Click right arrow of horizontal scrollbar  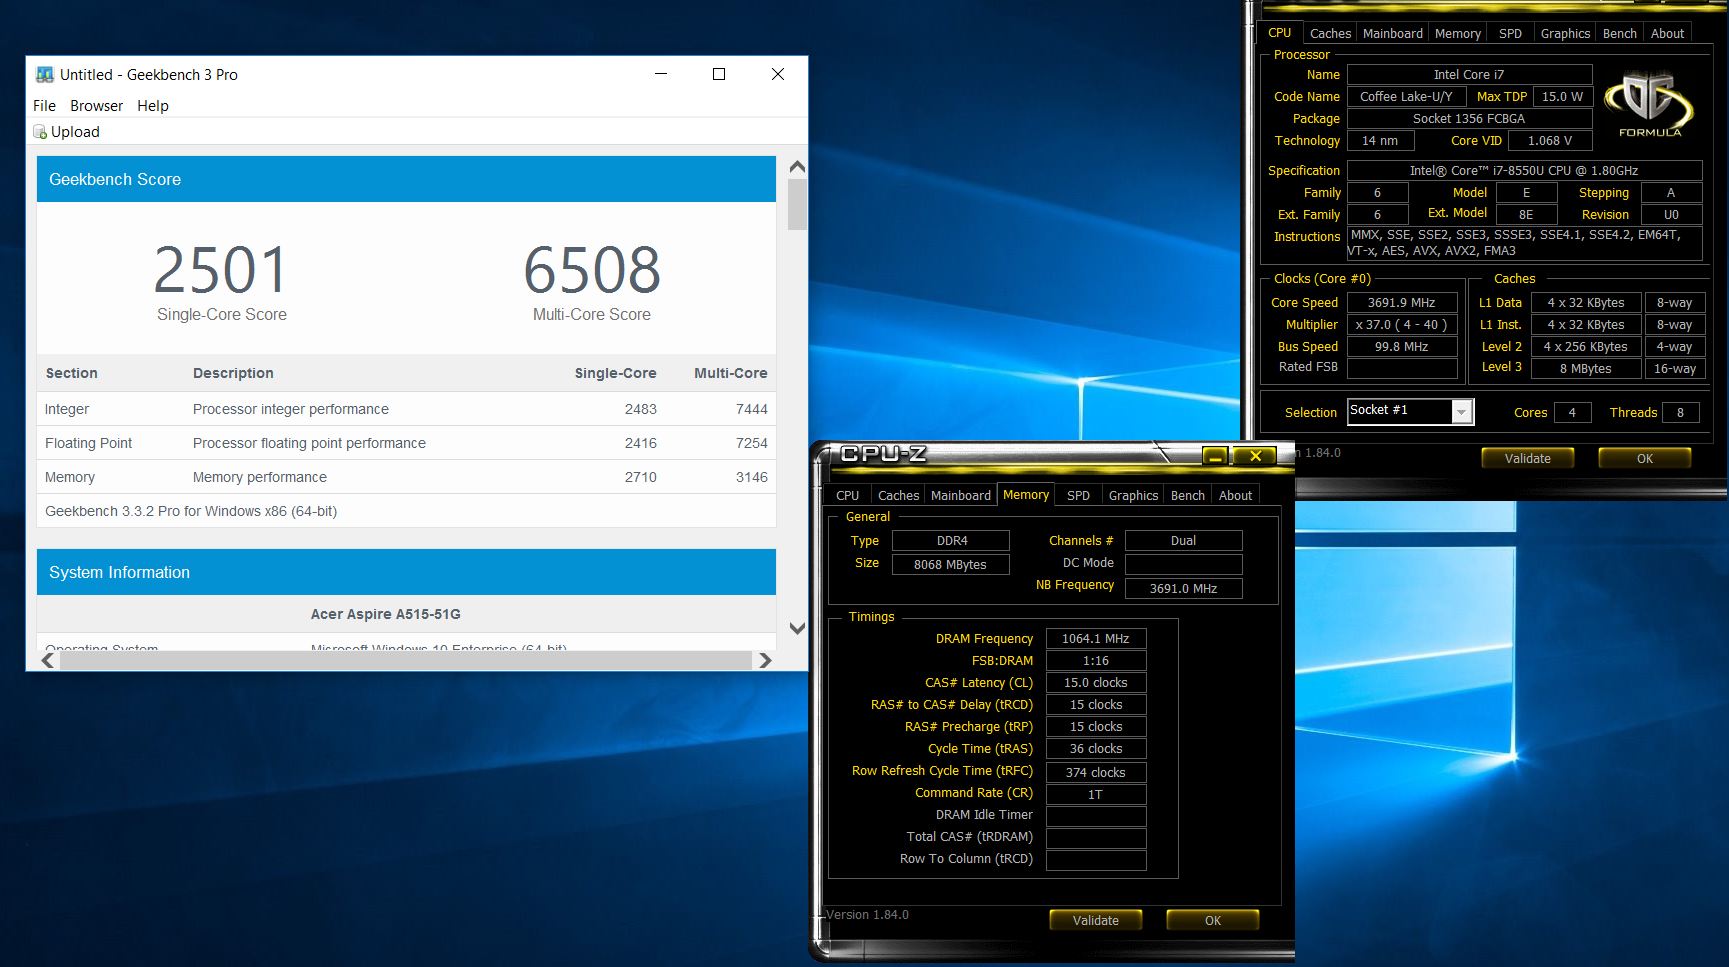click(x=765, y=660)
